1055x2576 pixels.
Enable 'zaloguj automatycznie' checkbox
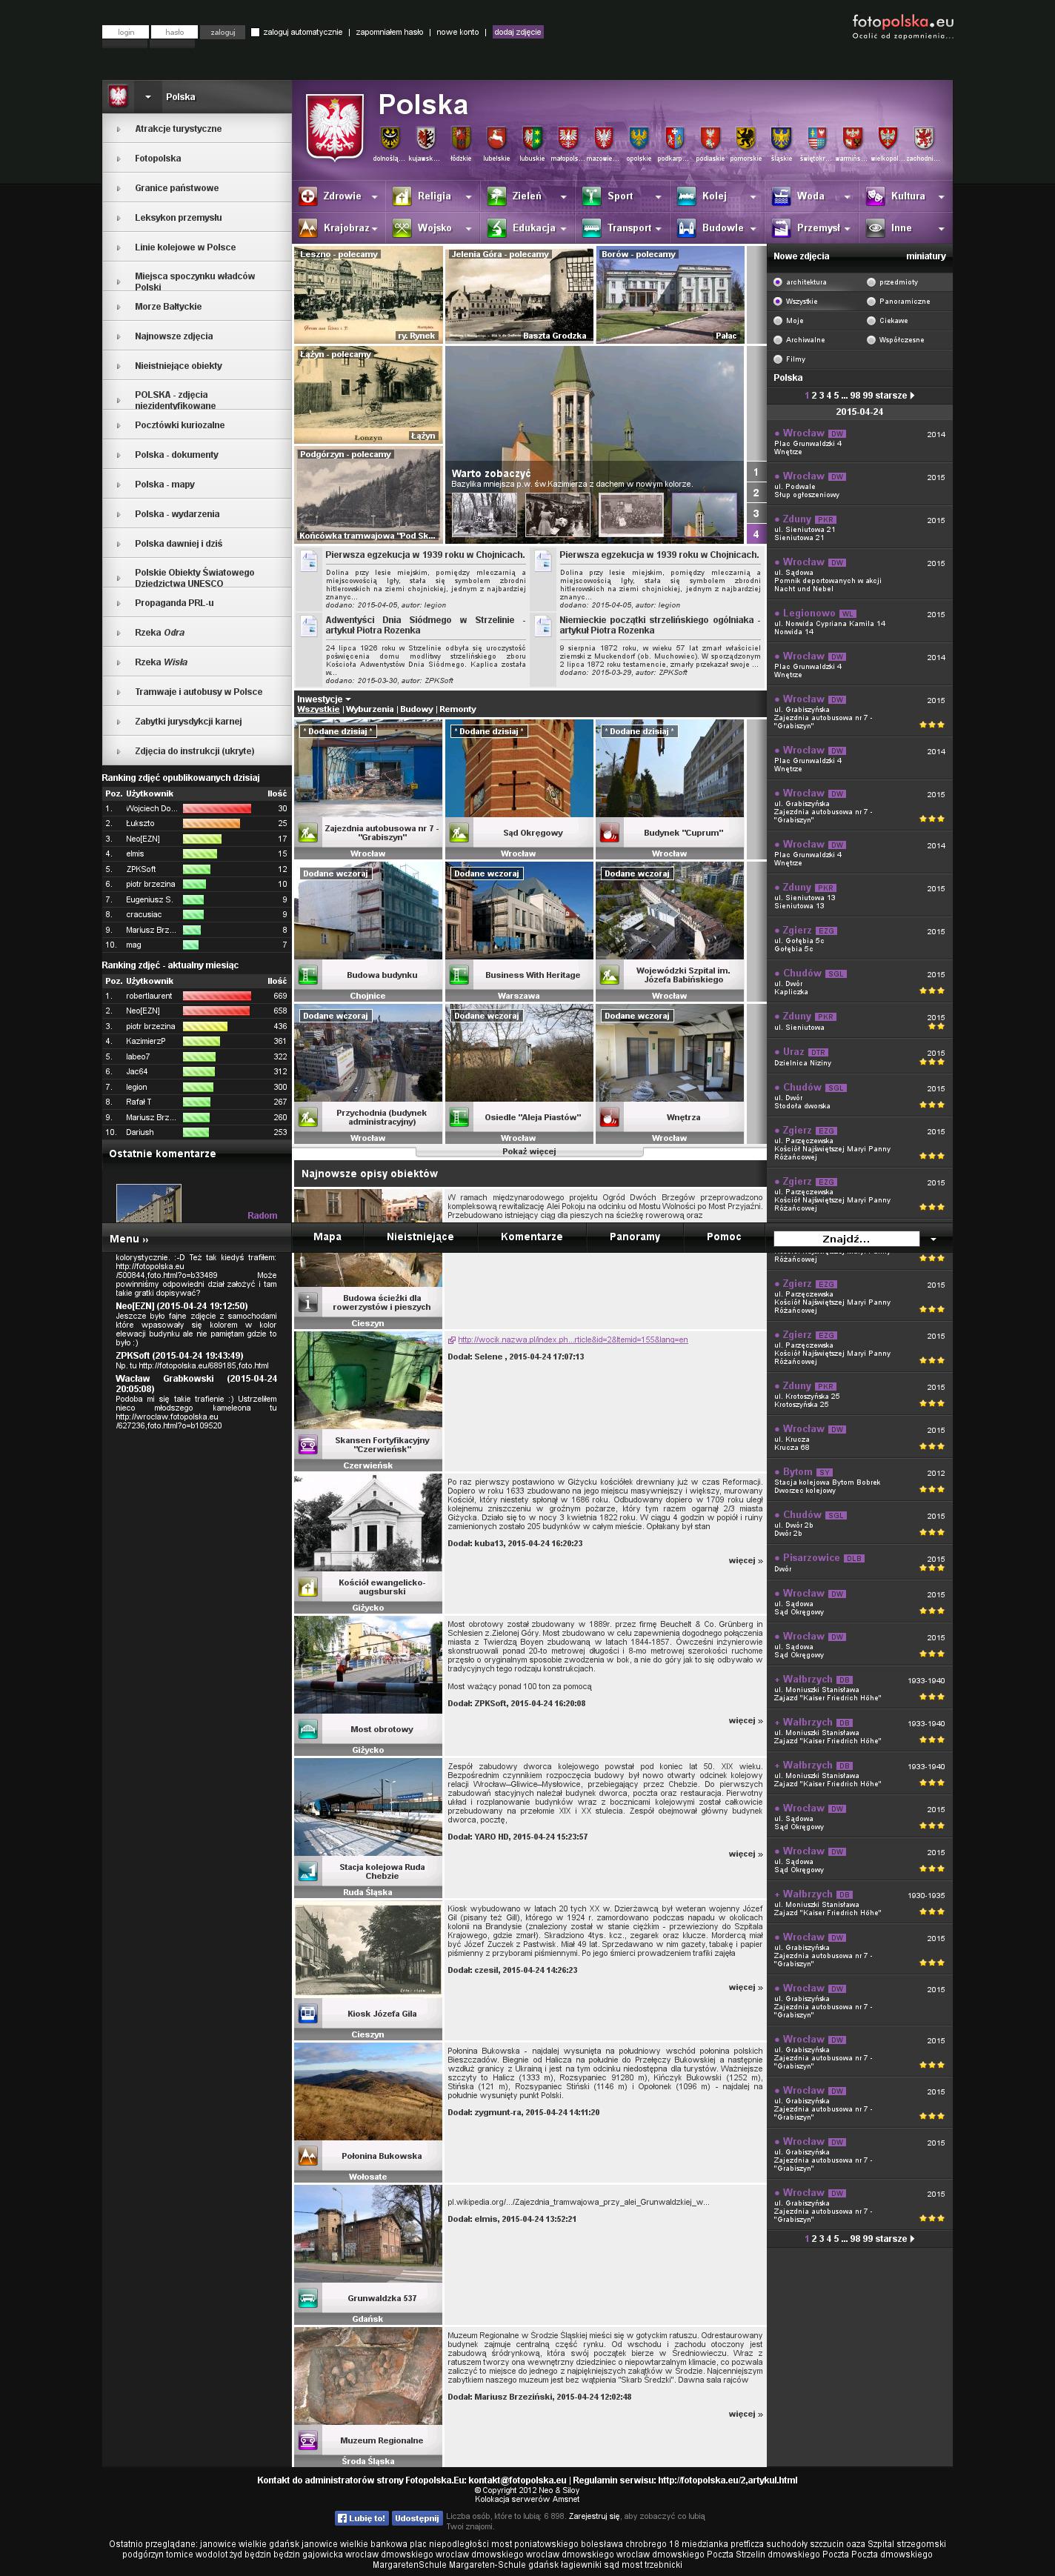click(x=255, y=32)
